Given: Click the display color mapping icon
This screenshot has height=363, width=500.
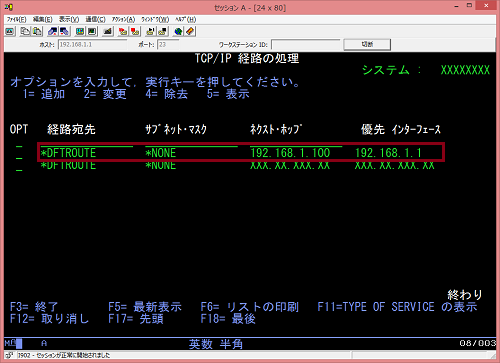Looking at the screenshot, I should pos(80,31).
